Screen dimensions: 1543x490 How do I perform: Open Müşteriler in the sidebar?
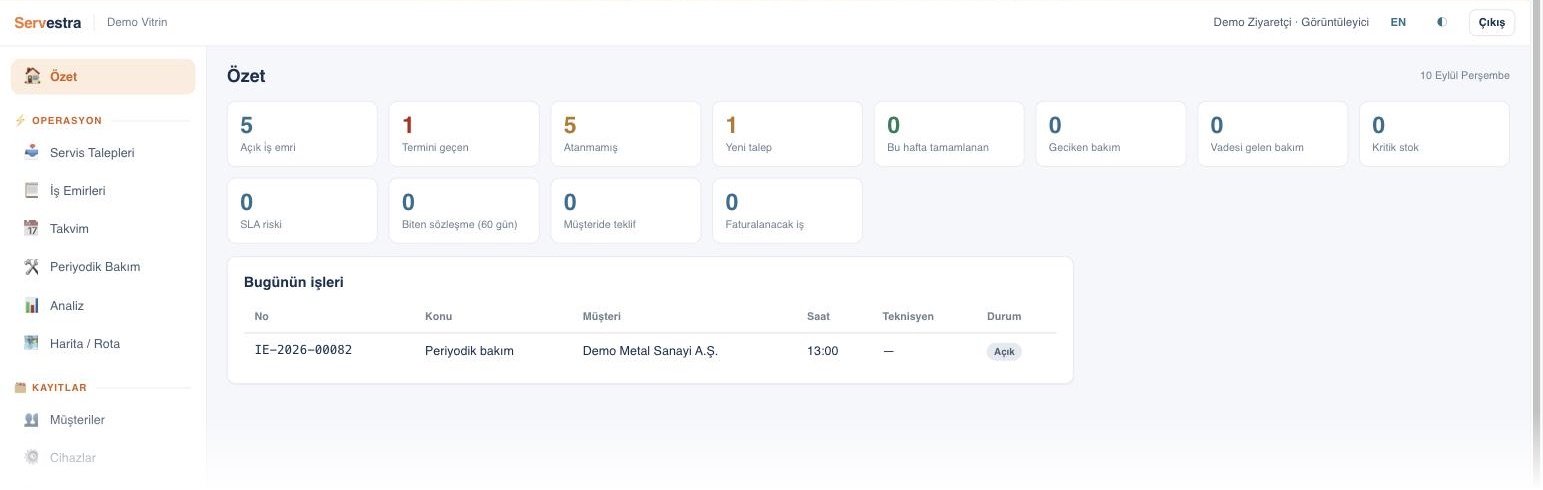point(103,420)
